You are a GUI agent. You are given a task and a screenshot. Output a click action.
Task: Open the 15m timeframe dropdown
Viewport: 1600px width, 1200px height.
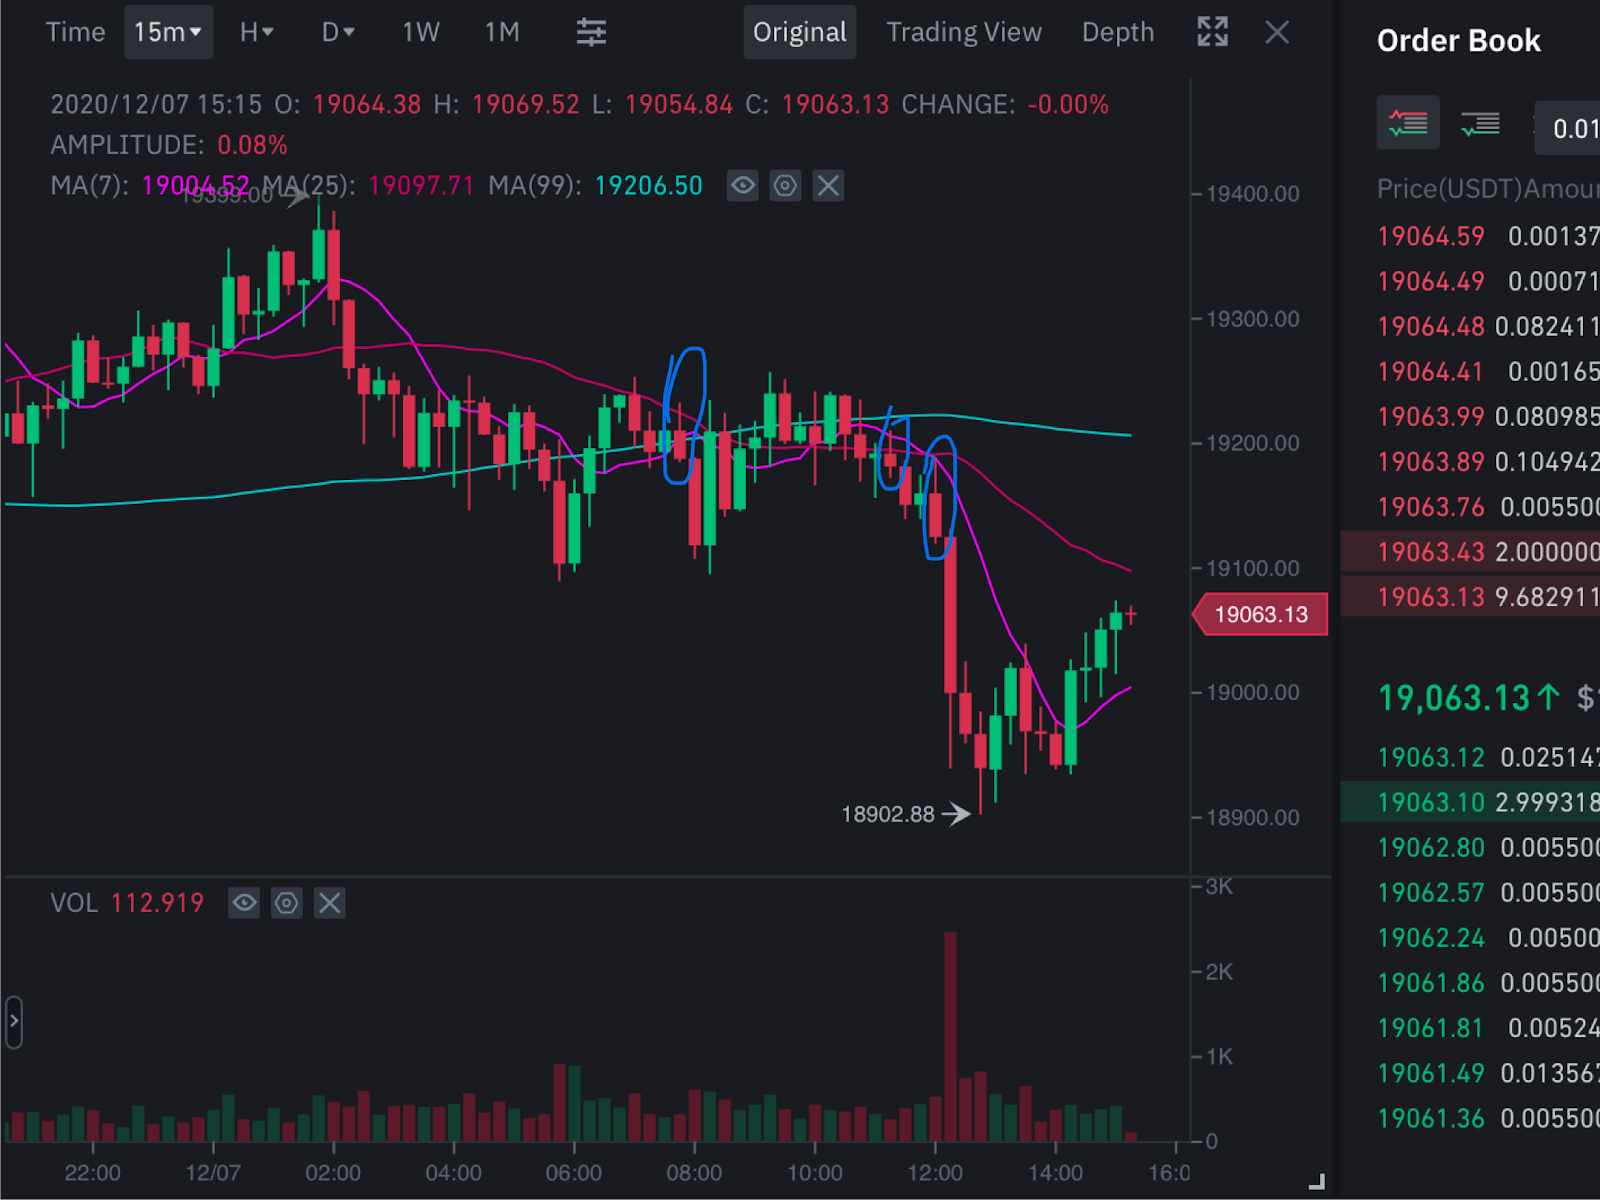(x=168, y=31)
